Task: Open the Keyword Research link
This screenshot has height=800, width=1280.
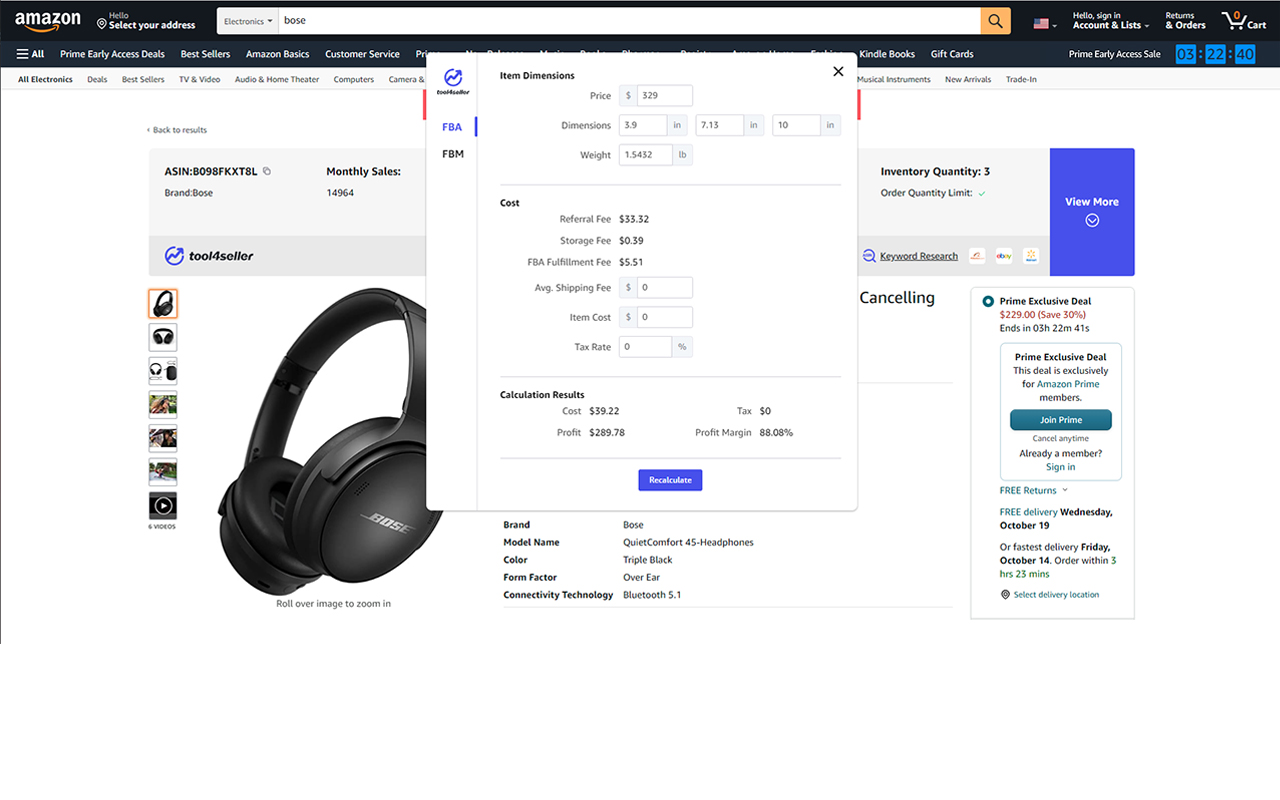Action: point(919,256)
